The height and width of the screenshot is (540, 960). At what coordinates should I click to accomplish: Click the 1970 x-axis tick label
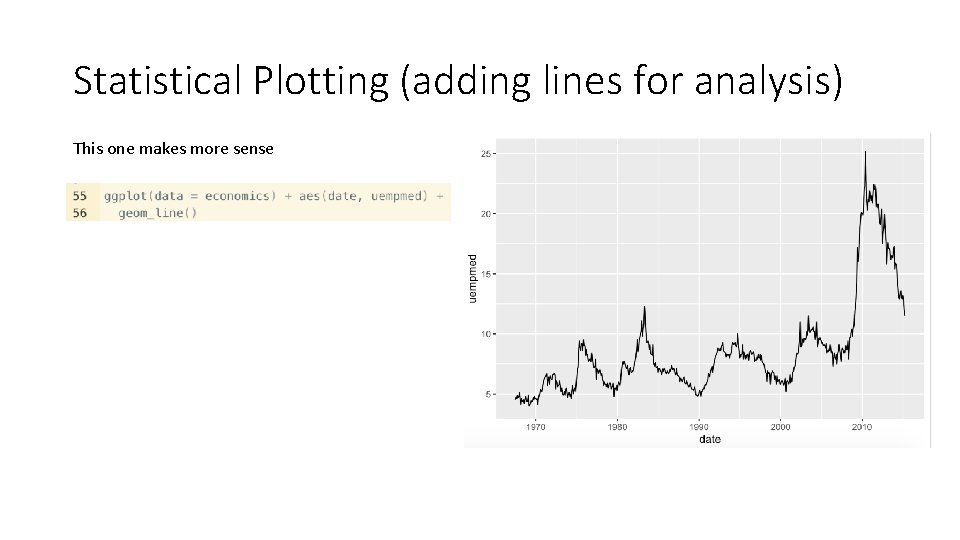[535, 427]
